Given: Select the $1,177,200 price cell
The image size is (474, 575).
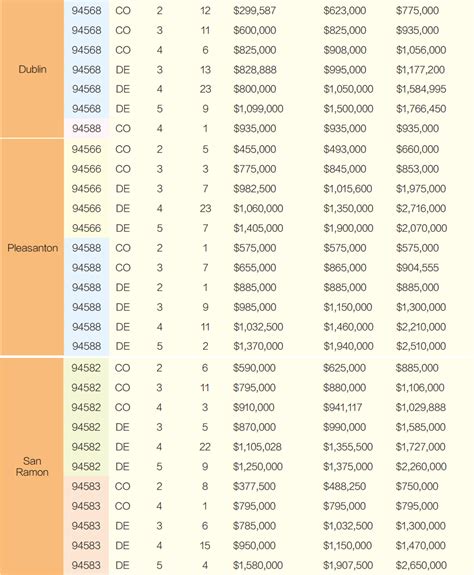Looking at the screenshot, I should 420,70.
